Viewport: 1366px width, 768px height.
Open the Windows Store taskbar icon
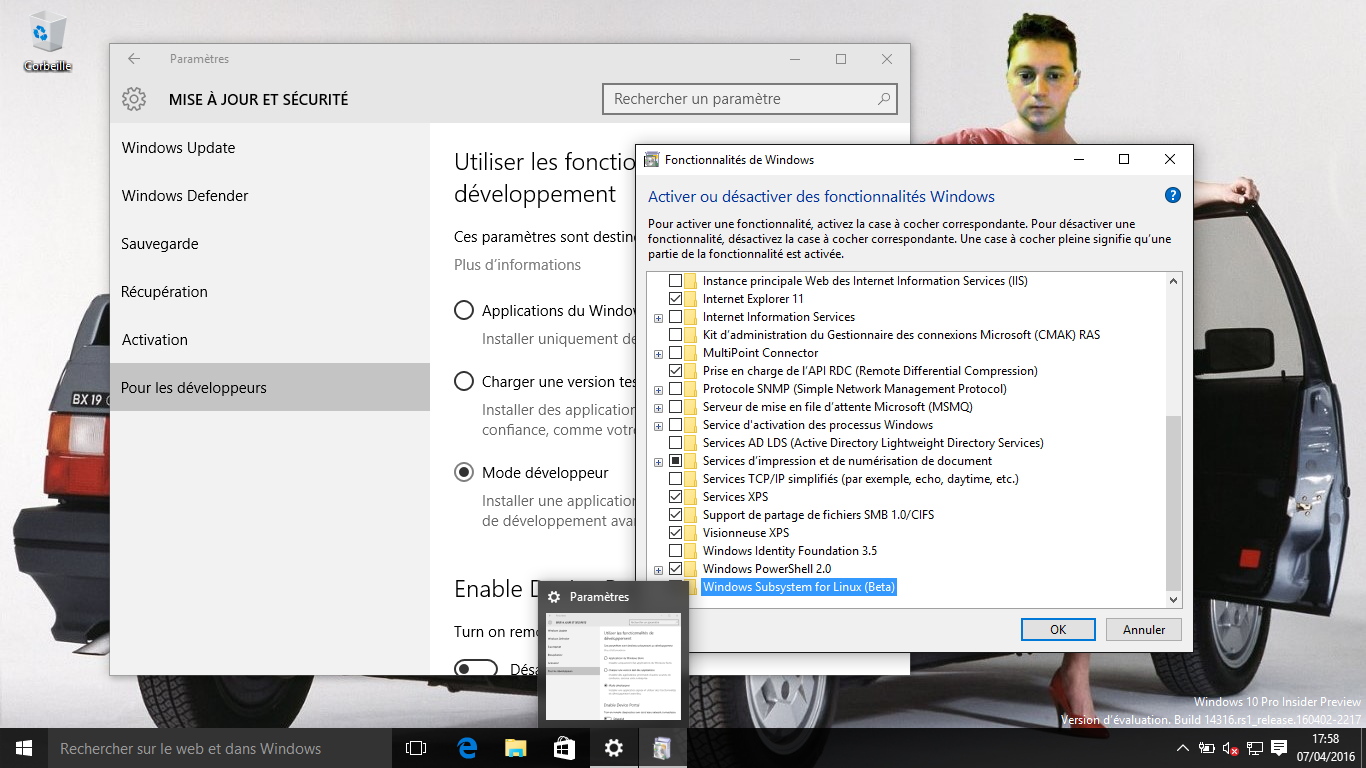click(564, 748)
